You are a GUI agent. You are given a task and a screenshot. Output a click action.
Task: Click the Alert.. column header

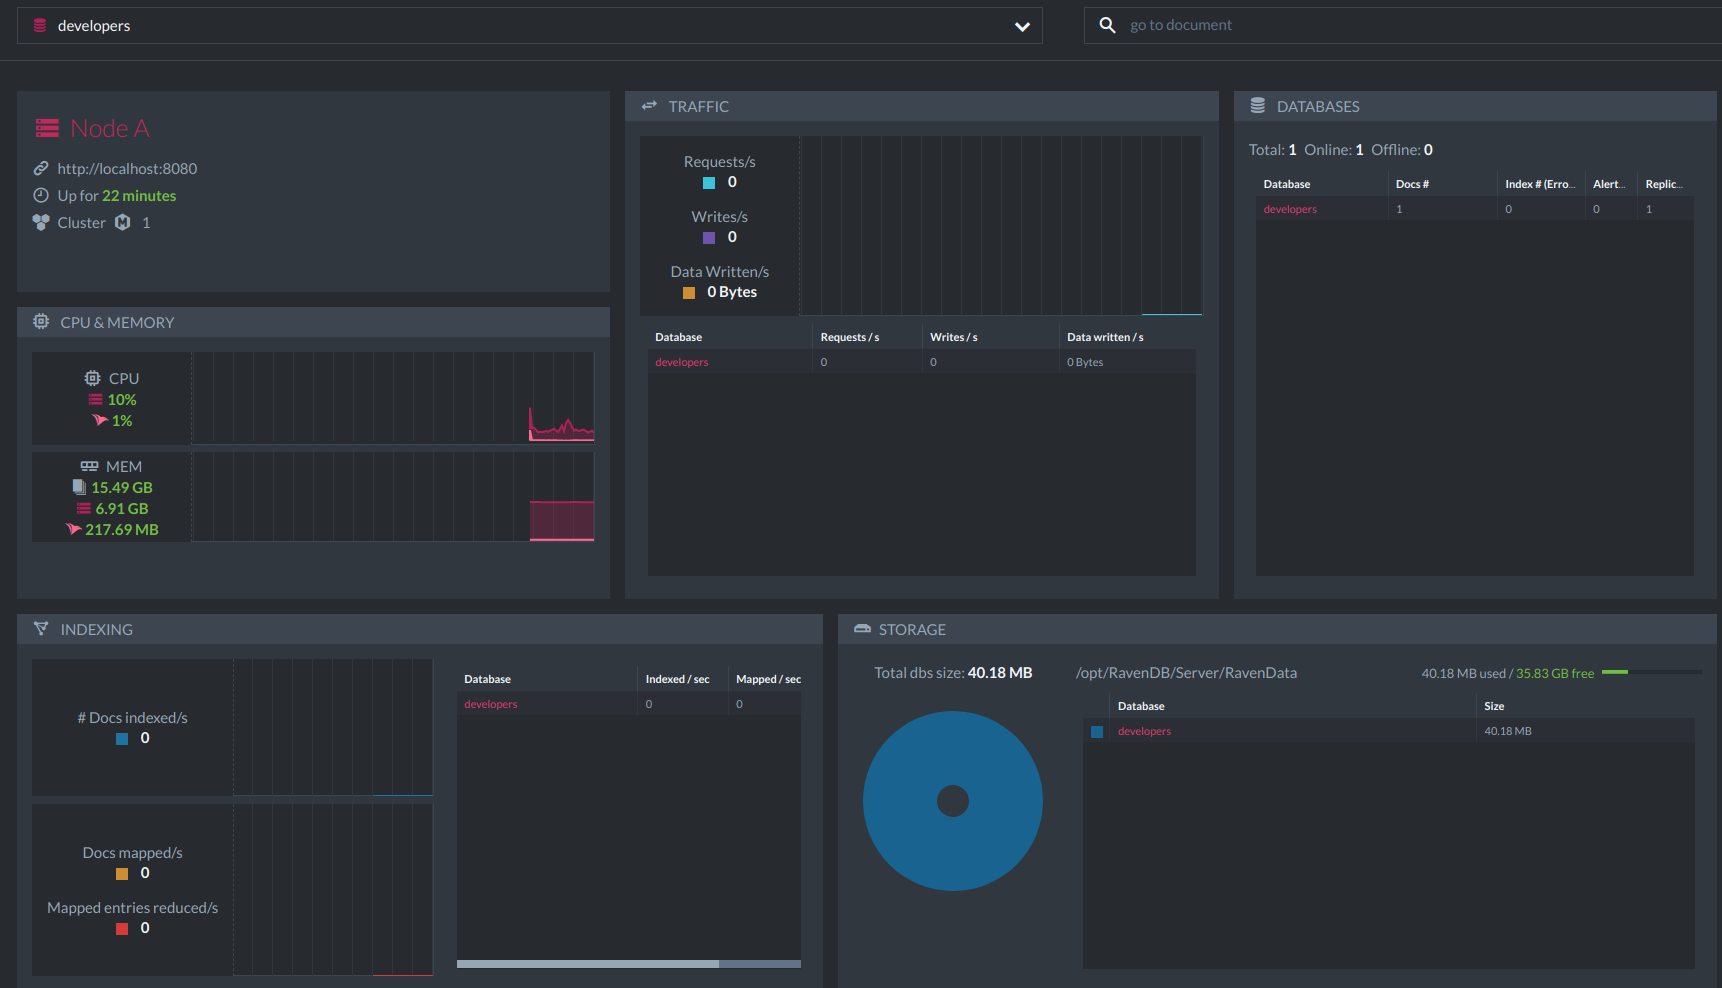coord(1609,184)
